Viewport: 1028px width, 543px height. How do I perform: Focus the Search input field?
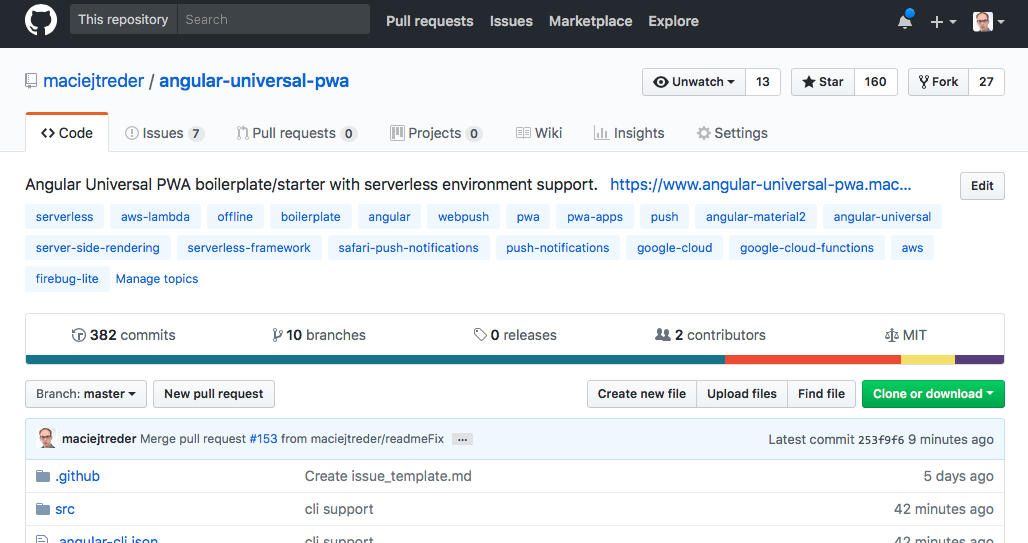tap(273, 20)
